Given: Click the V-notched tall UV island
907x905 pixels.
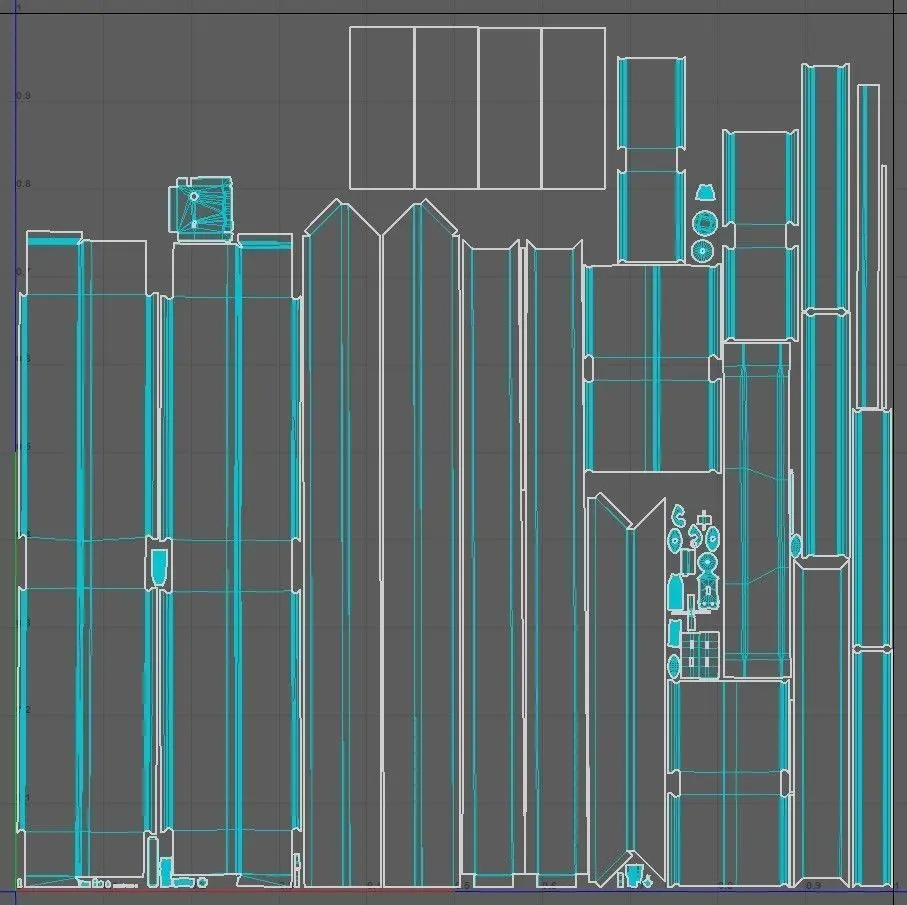Looking at the screenshot, I should point(626,688).
